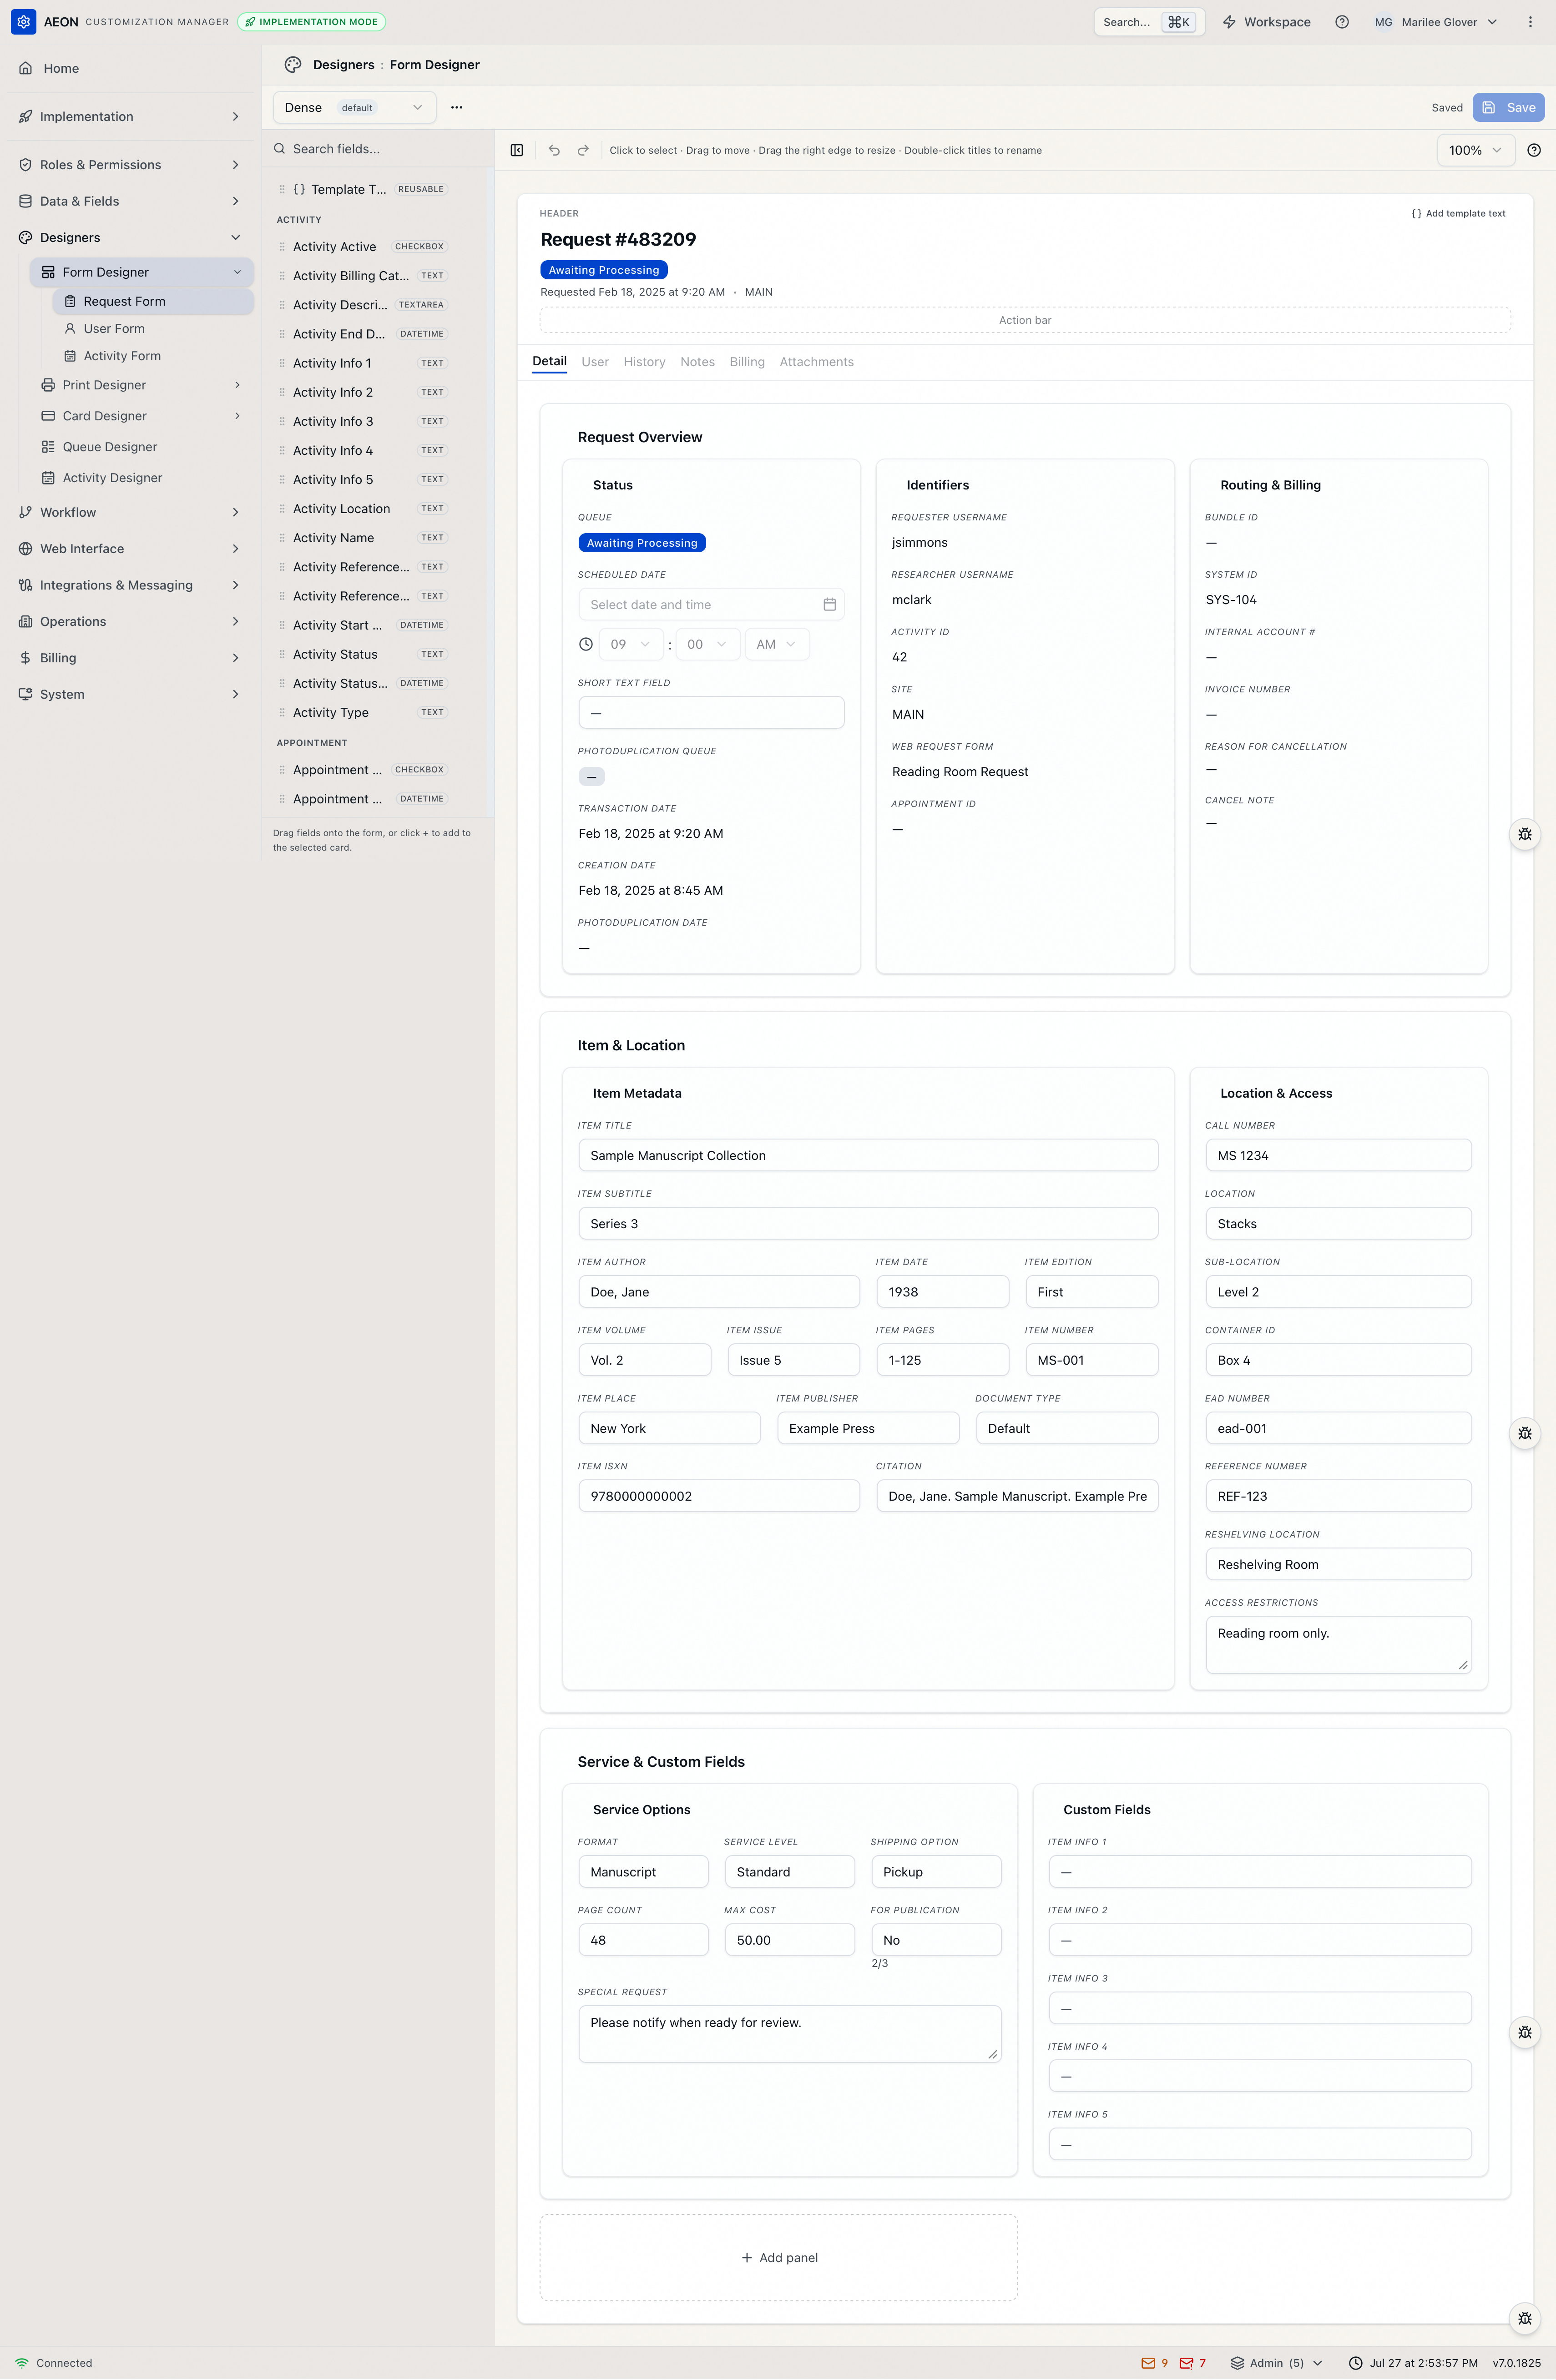Switch to the Billing tab
This screenshot has height=2380, width=1556.
(747, 362)
